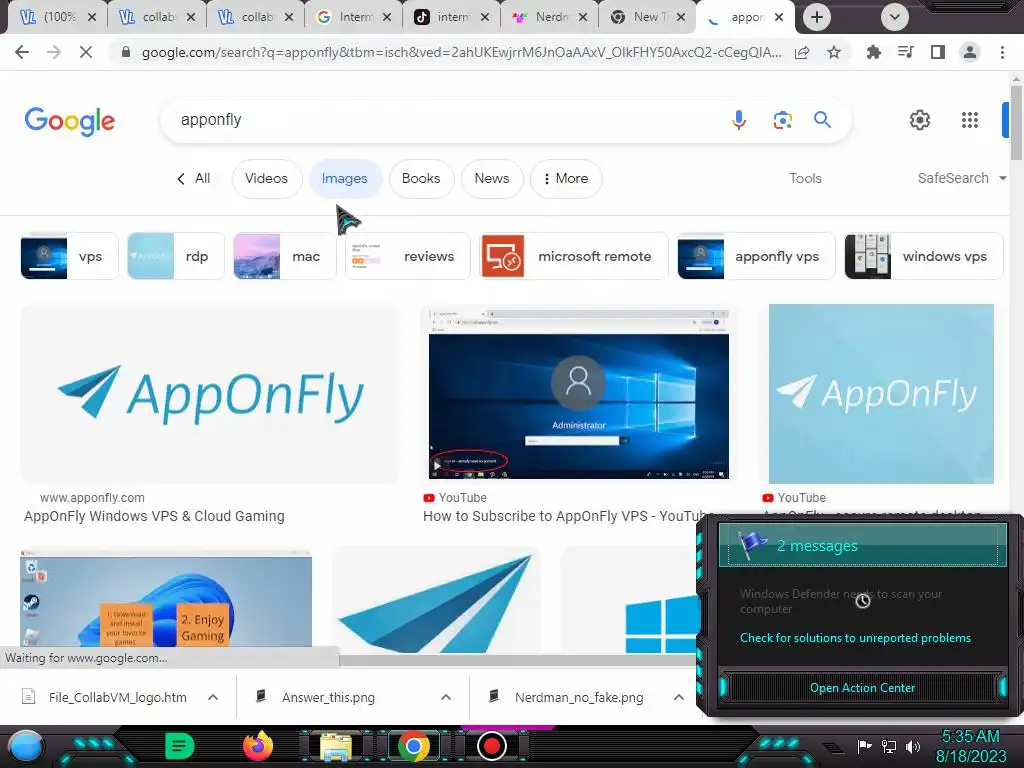Screen dimensions: 1024x768
Task: Click the apponfly search box
Action: click(x=444, y=120)
